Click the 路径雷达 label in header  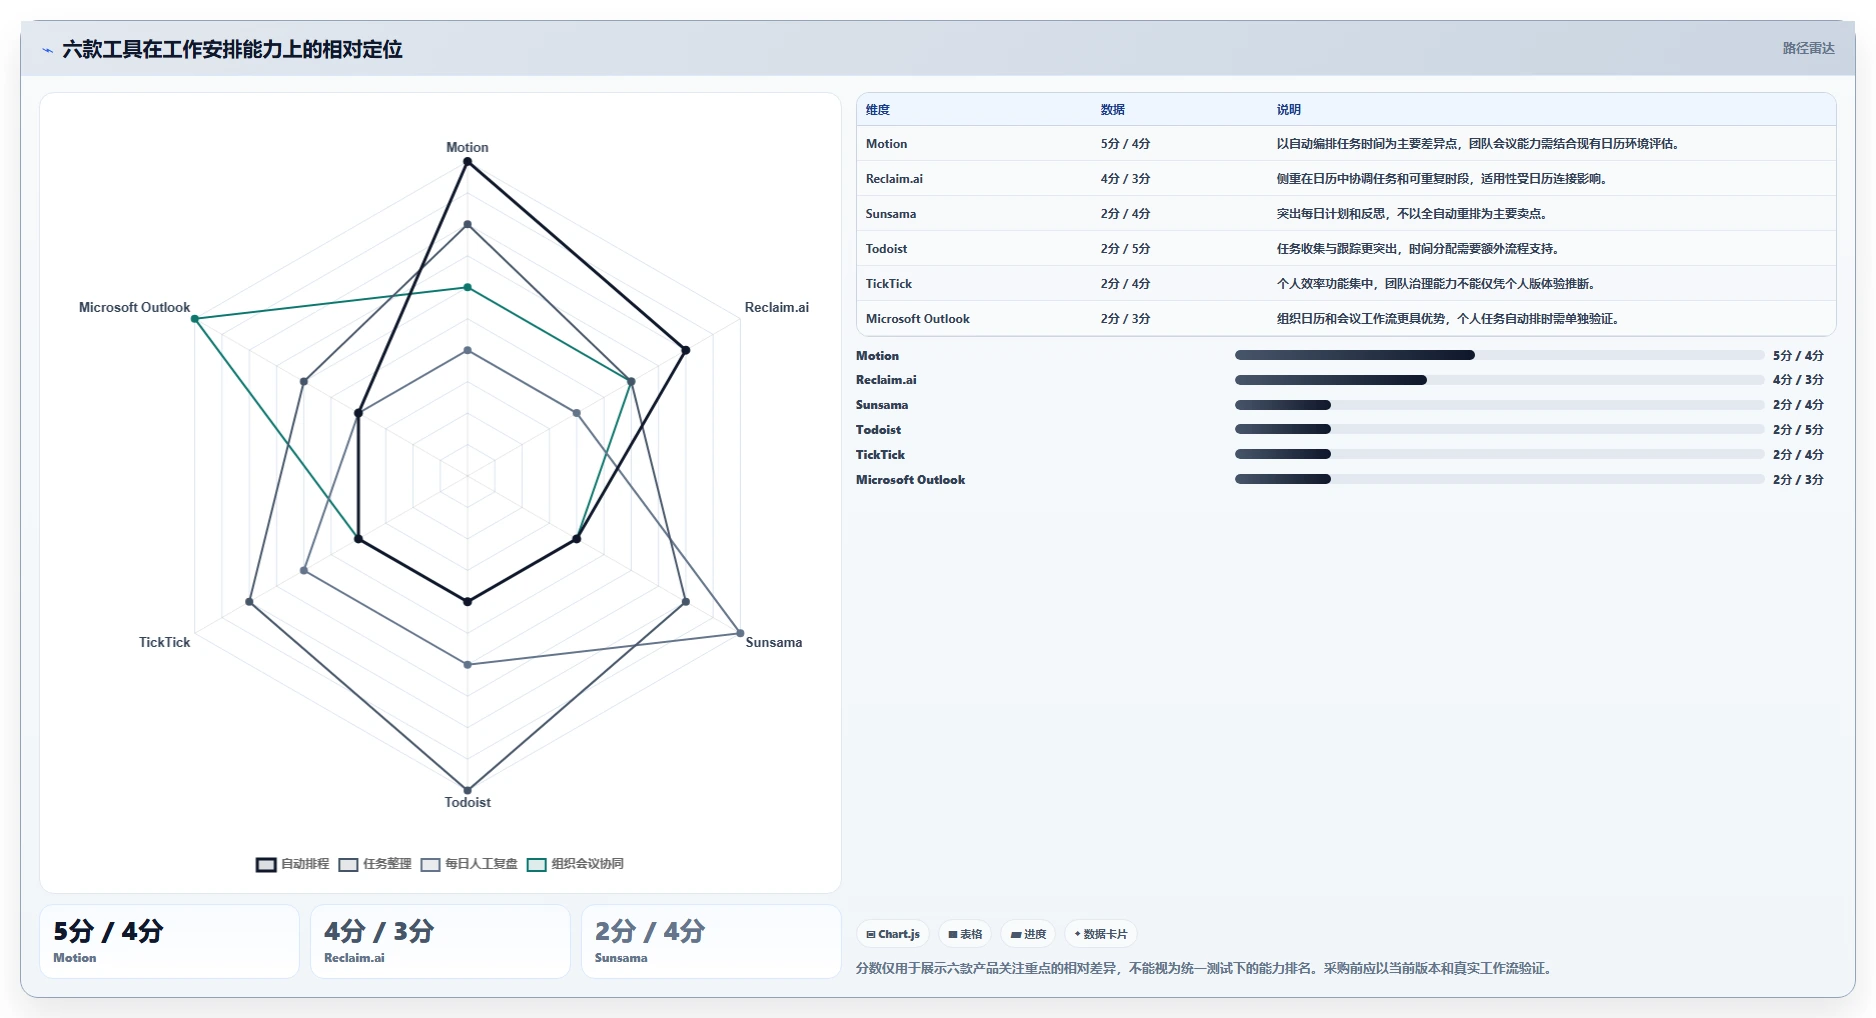click(1808, 48)
